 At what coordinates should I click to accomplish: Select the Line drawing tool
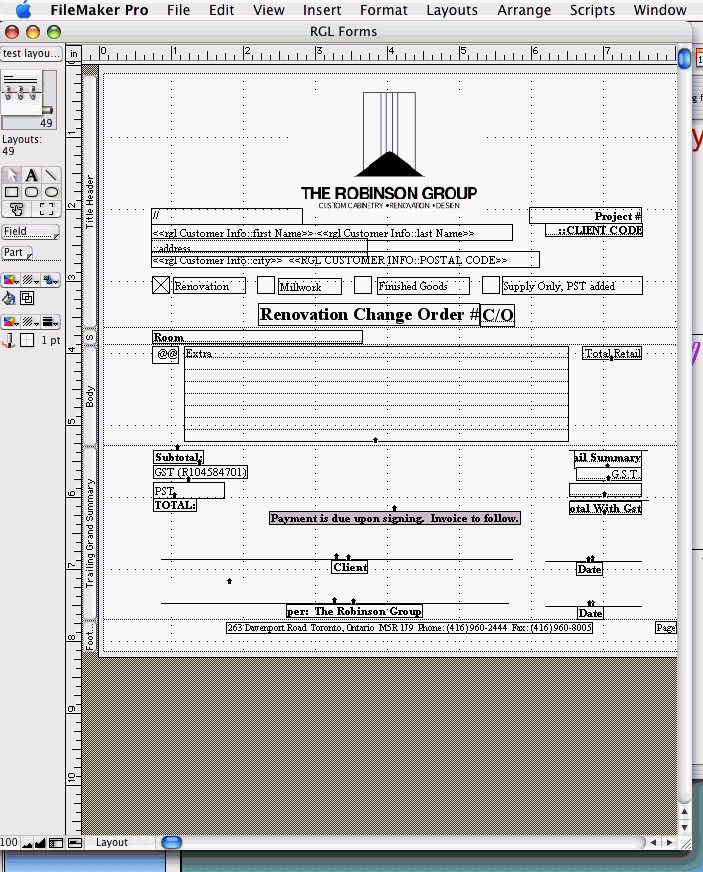pyautogui.click(x=51, y=175)
